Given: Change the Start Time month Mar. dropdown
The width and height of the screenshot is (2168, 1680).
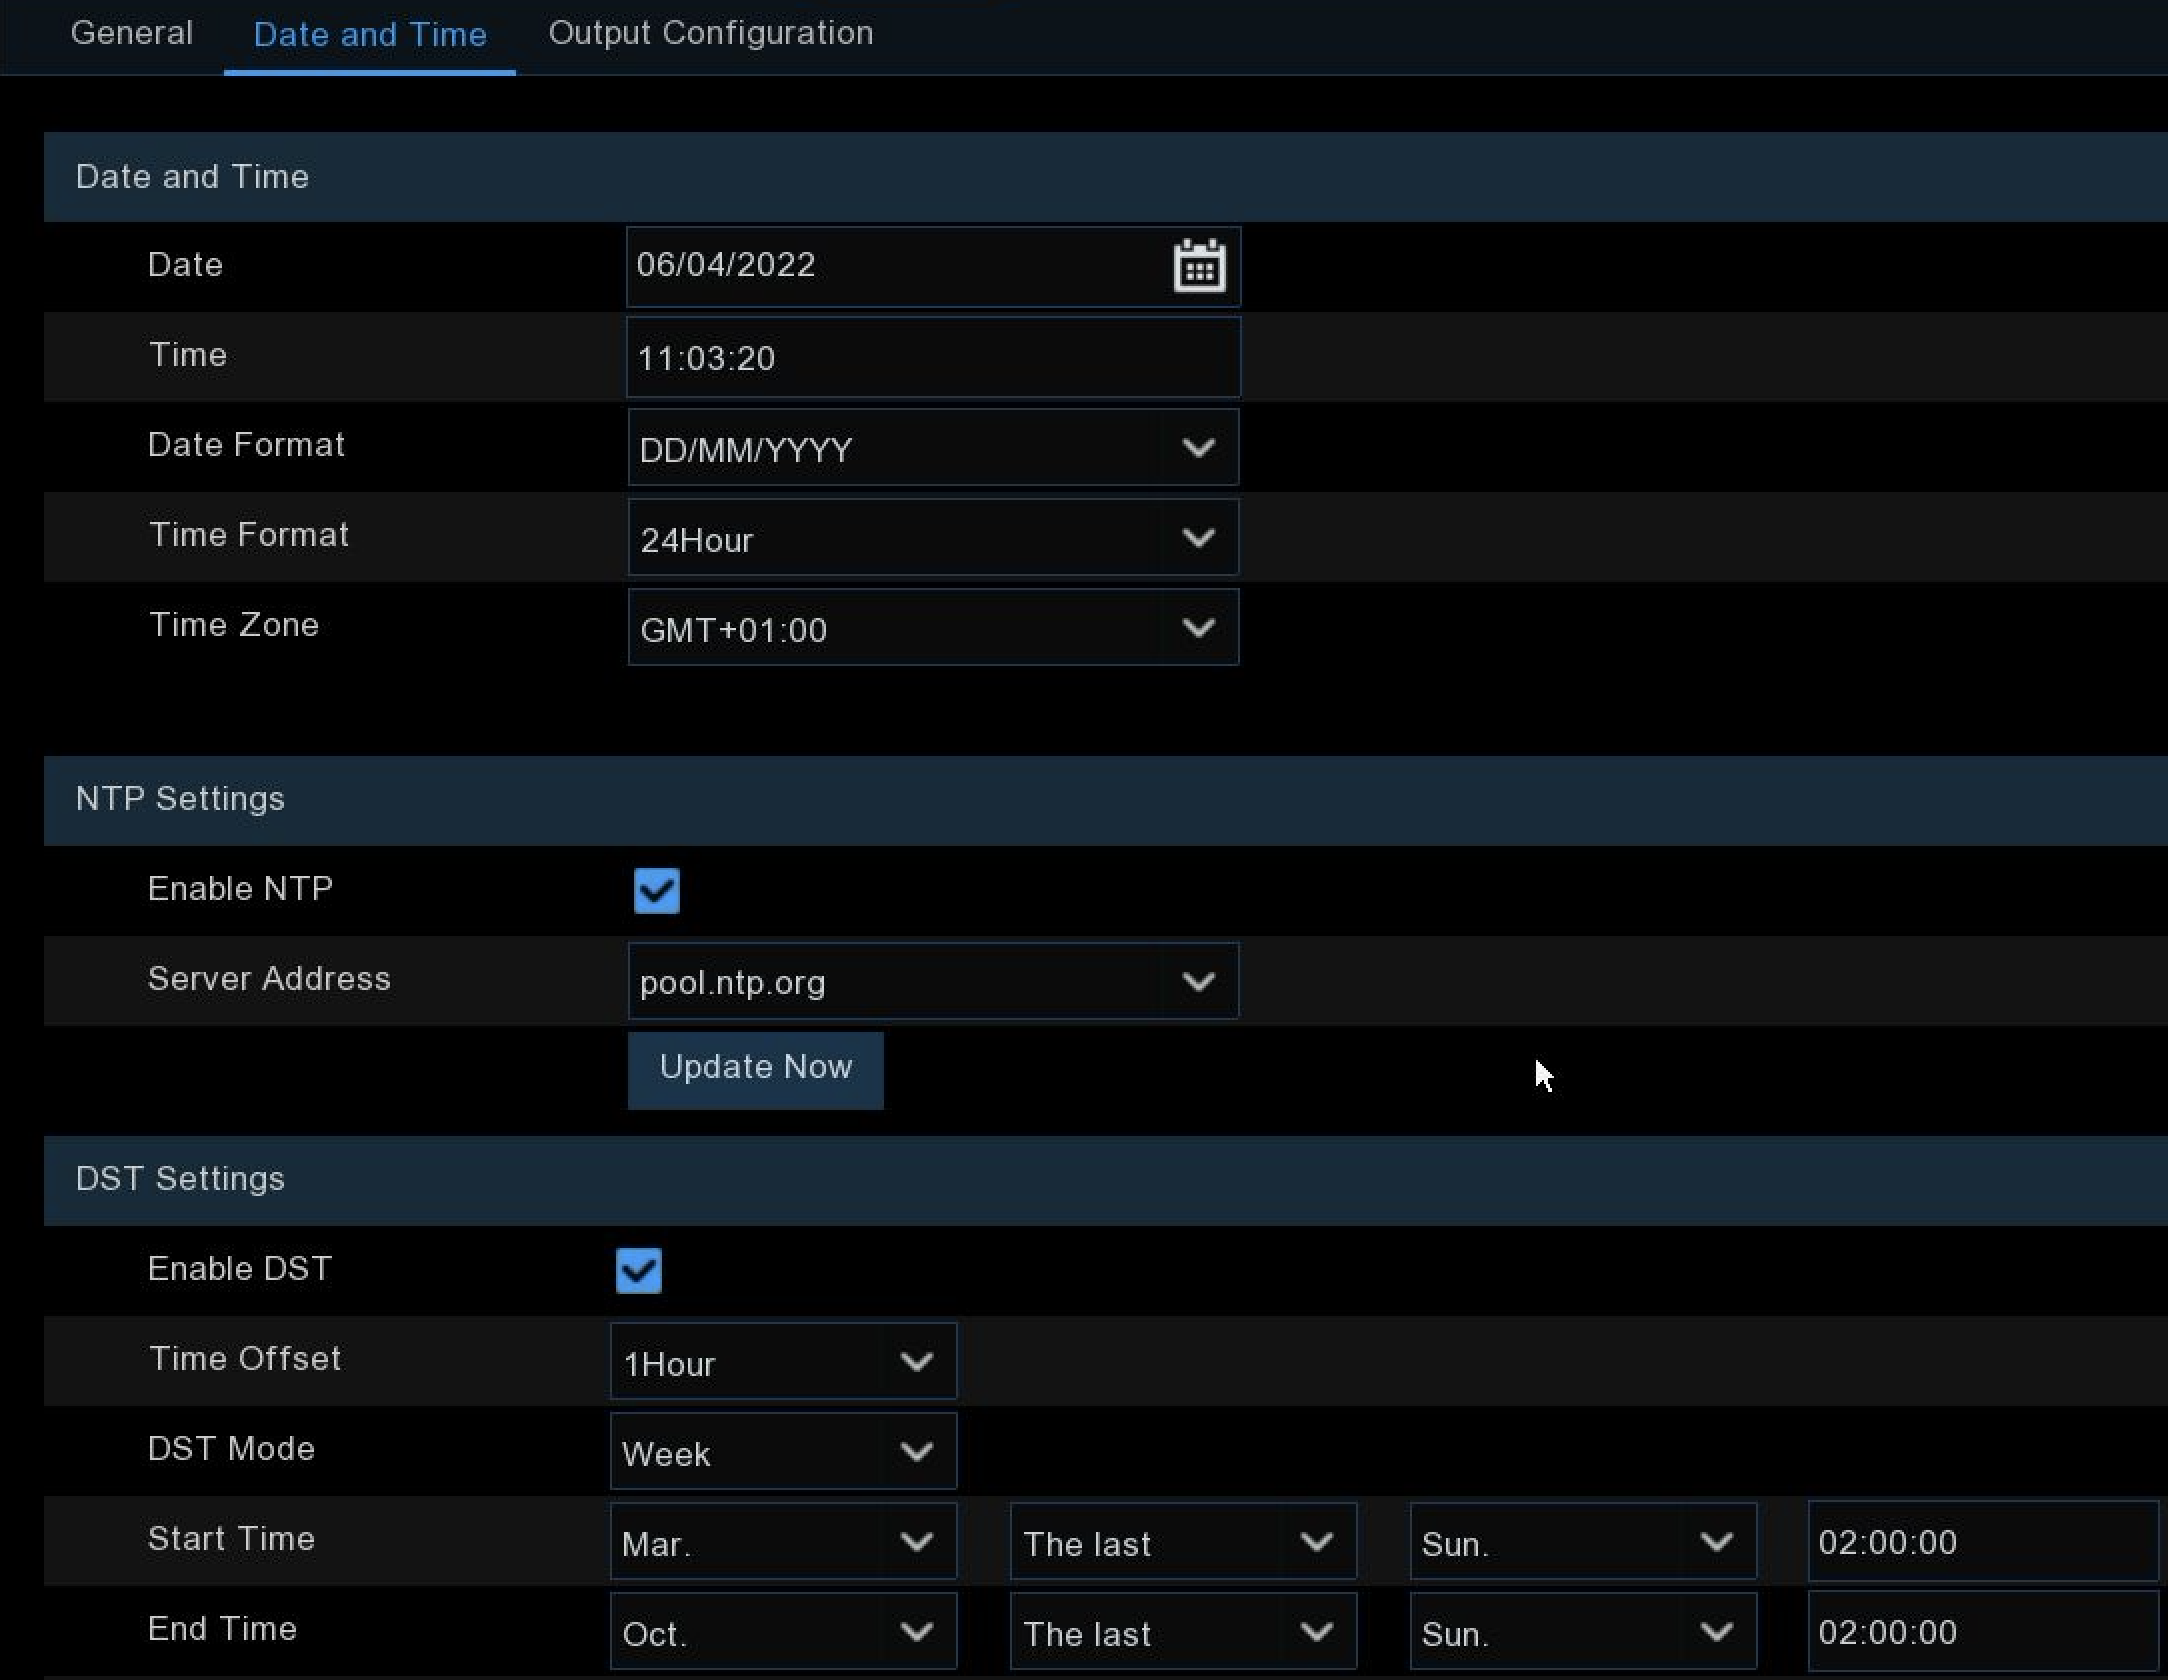Looking at the screenshot, I should click(782, 1542).
